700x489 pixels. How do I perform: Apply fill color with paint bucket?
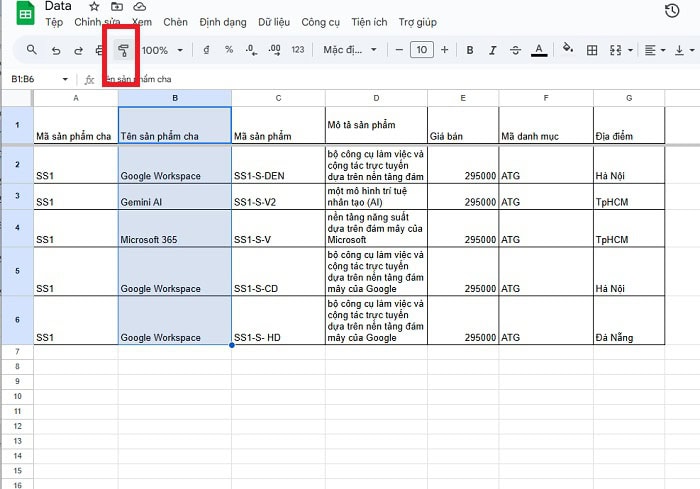click(568, 49)
